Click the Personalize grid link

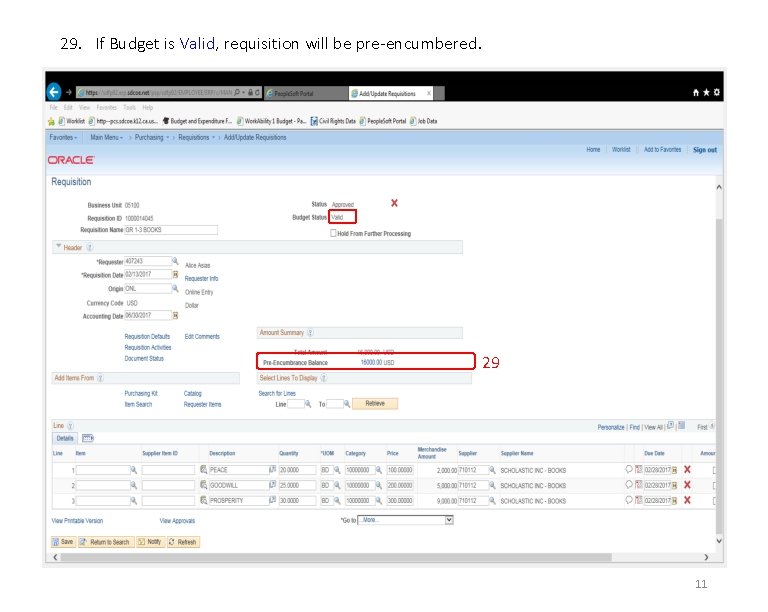pyautogui.click(x=611, y=427)
